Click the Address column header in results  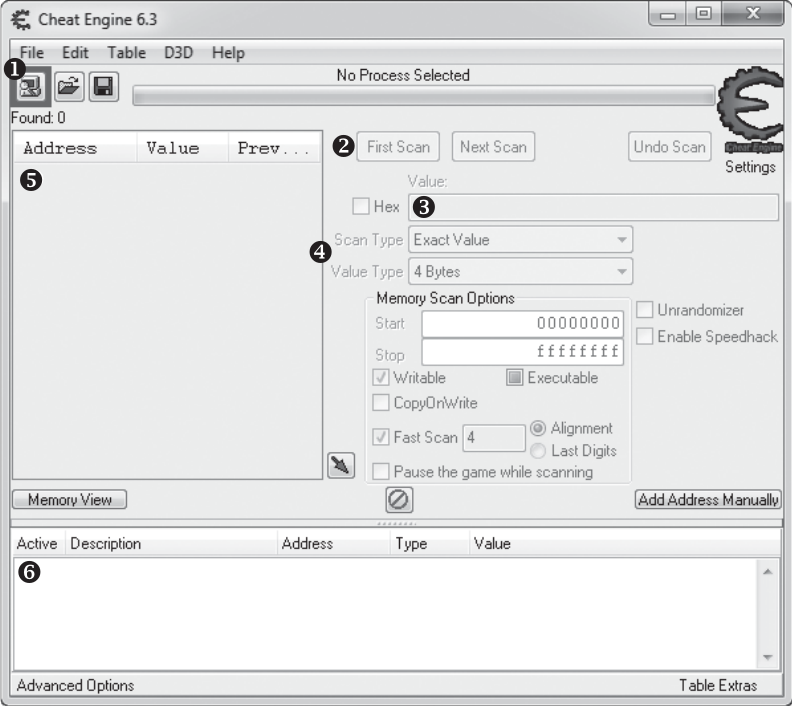[x=75, y=148]
